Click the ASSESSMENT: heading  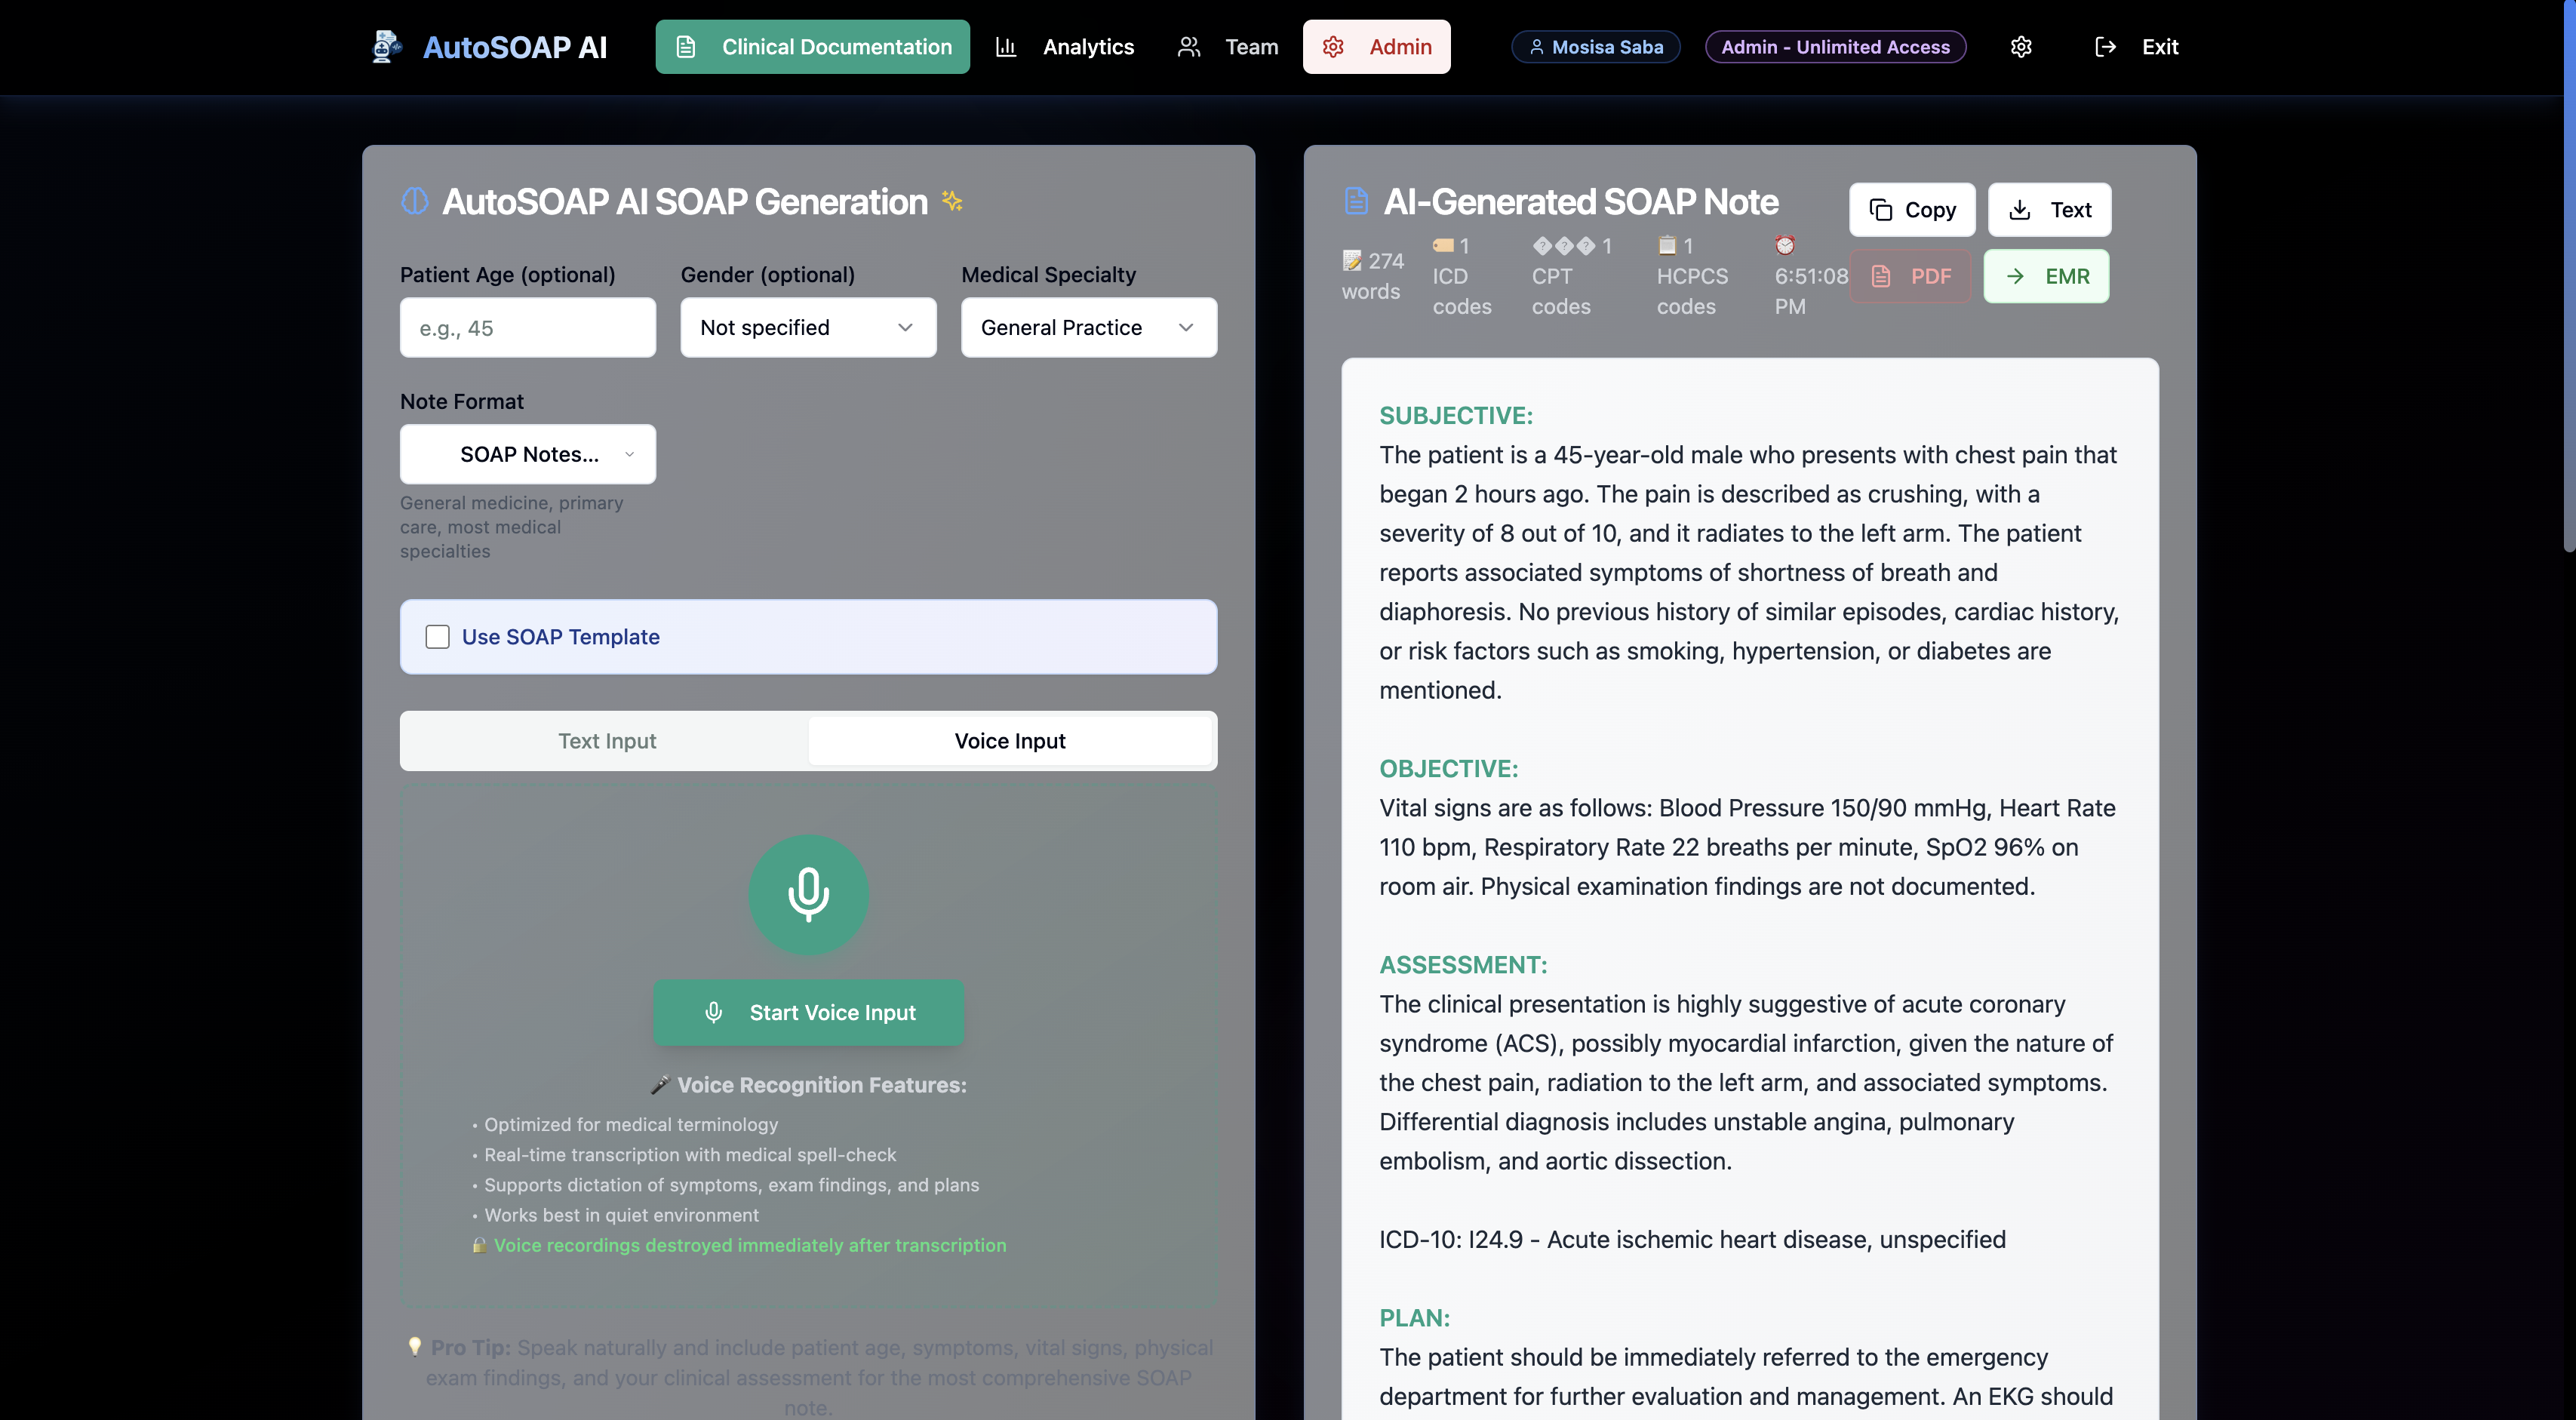pos(1463,964)
